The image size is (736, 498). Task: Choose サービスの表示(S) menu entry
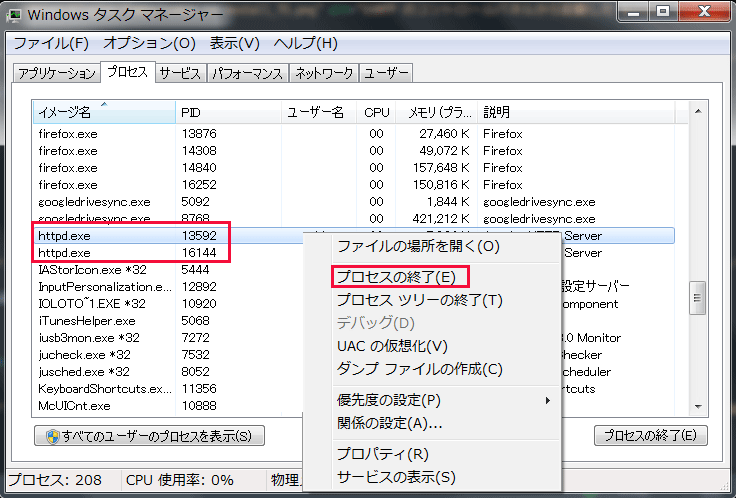tap(395, 477)
